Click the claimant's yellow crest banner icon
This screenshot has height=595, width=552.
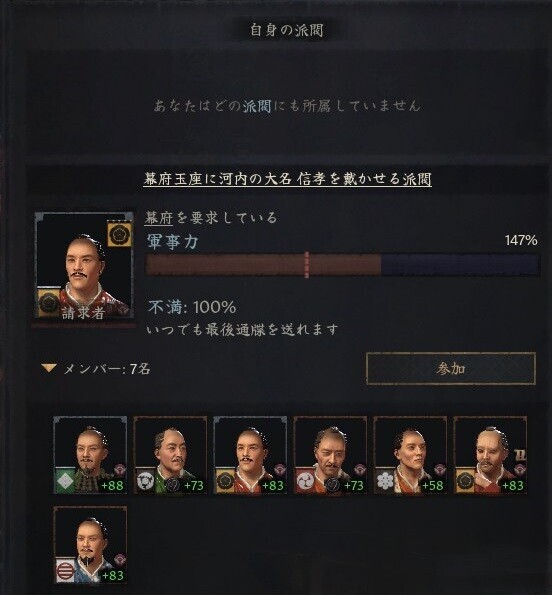pyautogui.click(x=120, y=234)
